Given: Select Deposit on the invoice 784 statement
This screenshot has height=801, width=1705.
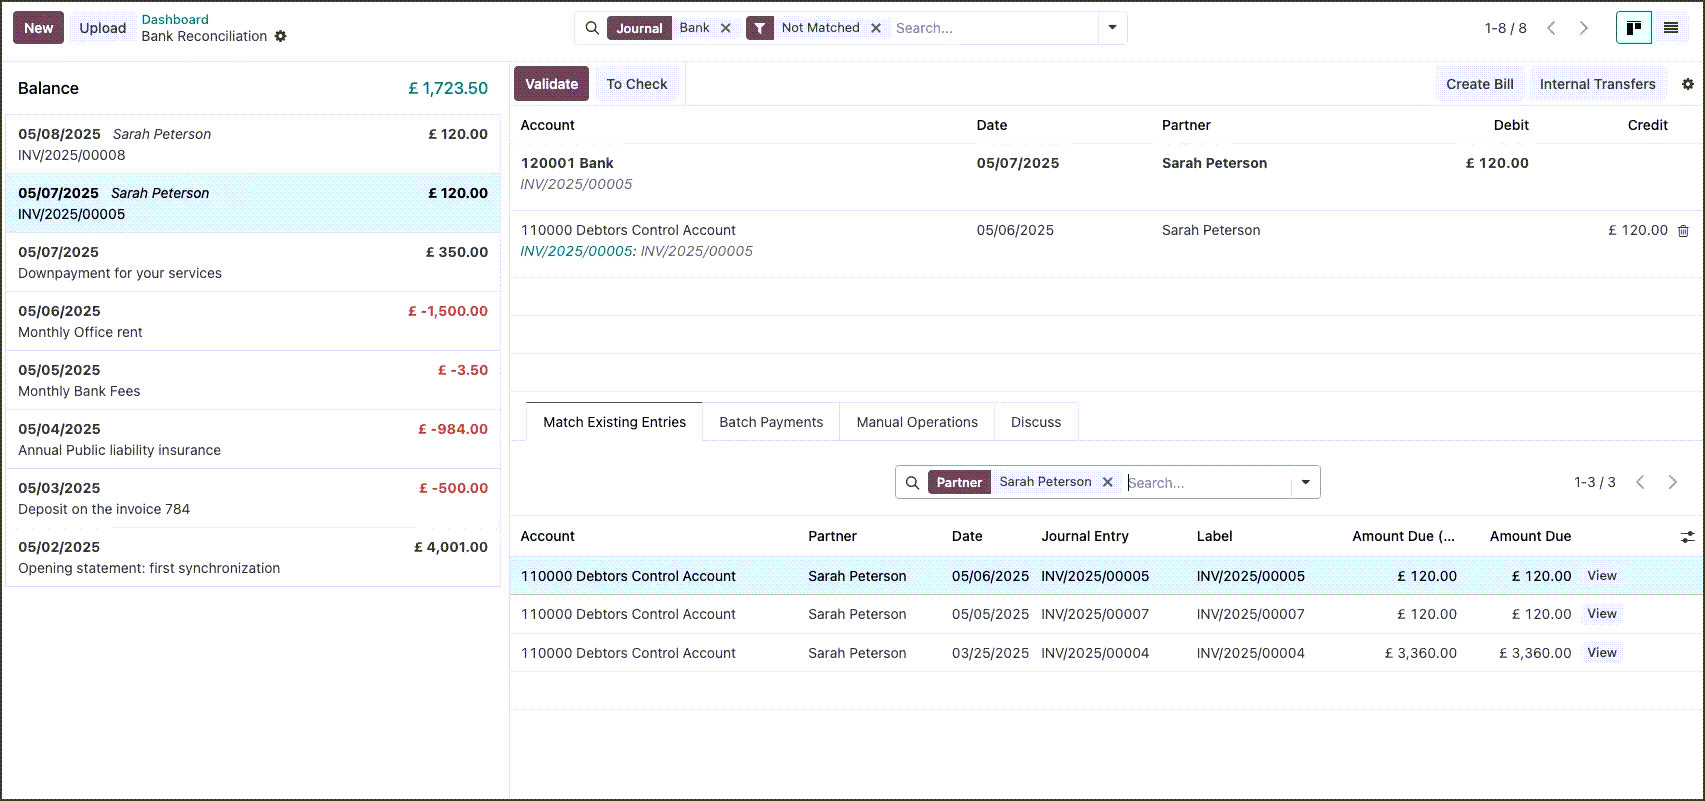Looking at the screenshot, I should [x=253, y=498].
